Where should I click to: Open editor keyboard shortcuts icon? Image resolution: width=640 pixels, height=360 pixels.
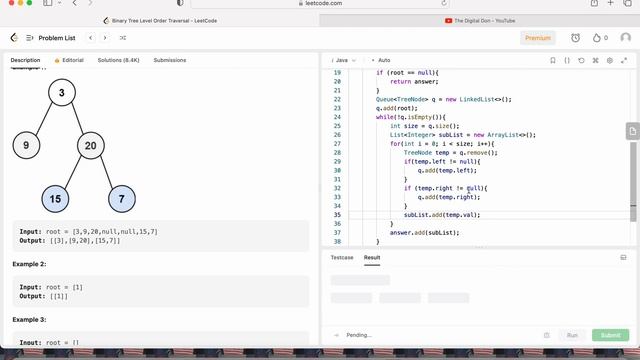click(596, 60)
